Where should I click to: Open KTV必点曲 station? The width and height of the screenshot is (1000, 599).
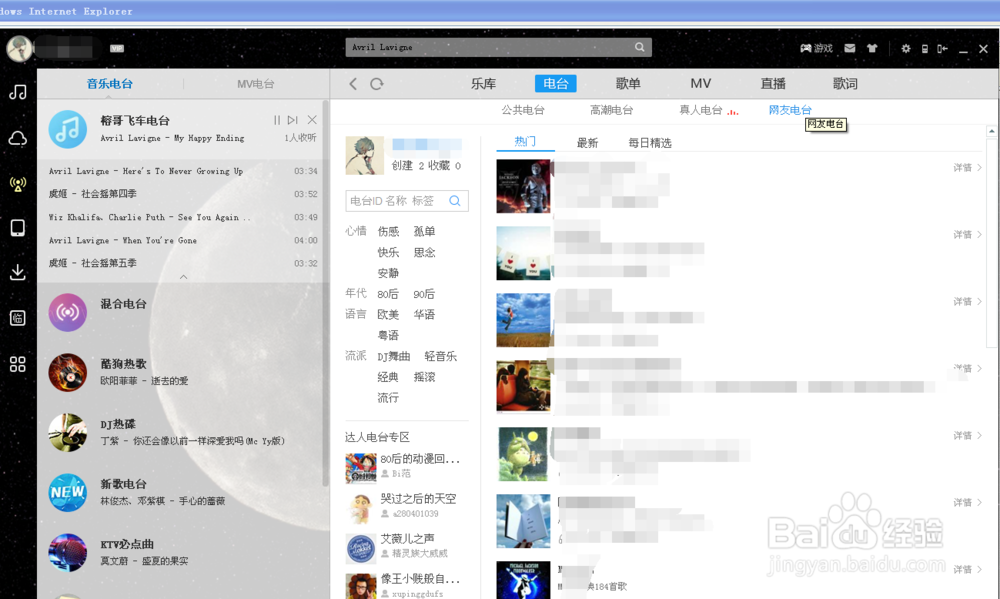183,552
